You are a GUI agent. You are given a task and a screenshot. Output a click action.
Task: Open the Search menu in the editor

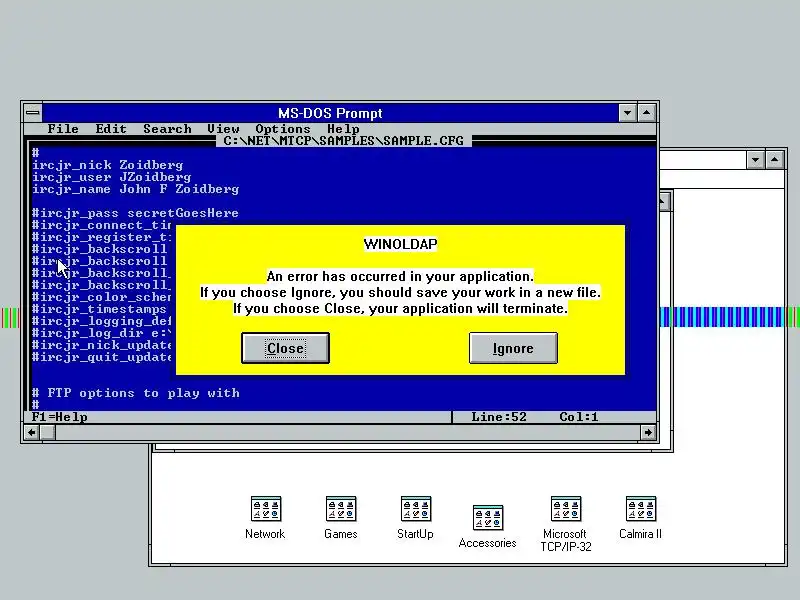coord(167,129)
